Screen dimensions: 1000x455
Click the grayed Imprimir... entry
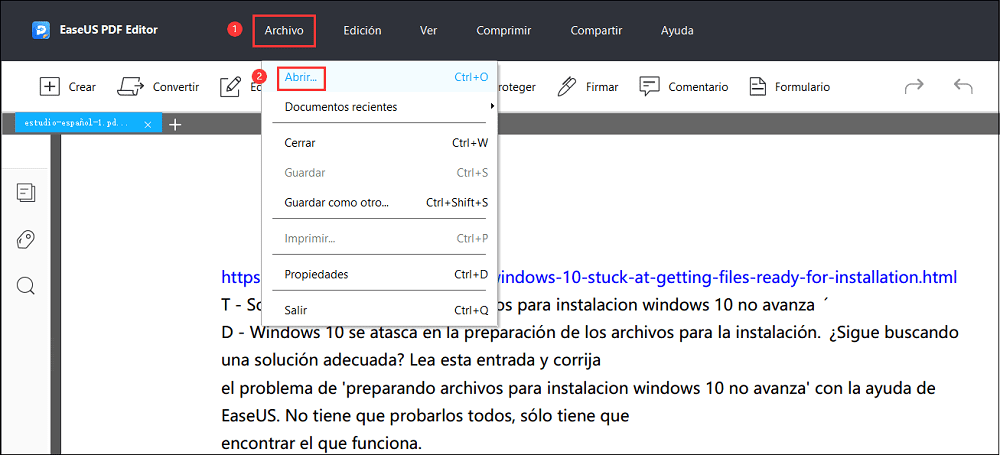(x=380, y=239)
